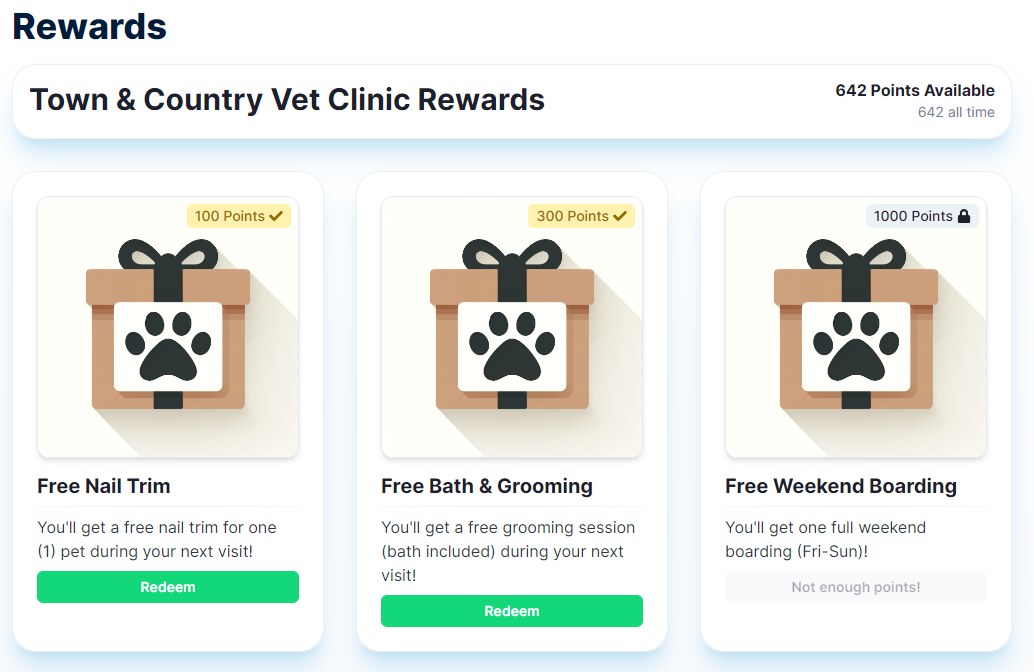Image resolution: width=1034 pixels, height=672 pixels.
Task: Open the Free Weekend Boarding title
Action: [841, 486]
